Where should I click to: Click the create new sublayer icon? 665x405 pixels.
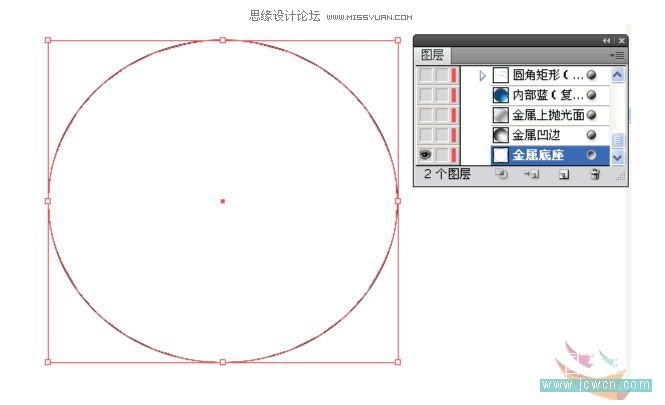point(531,174)
